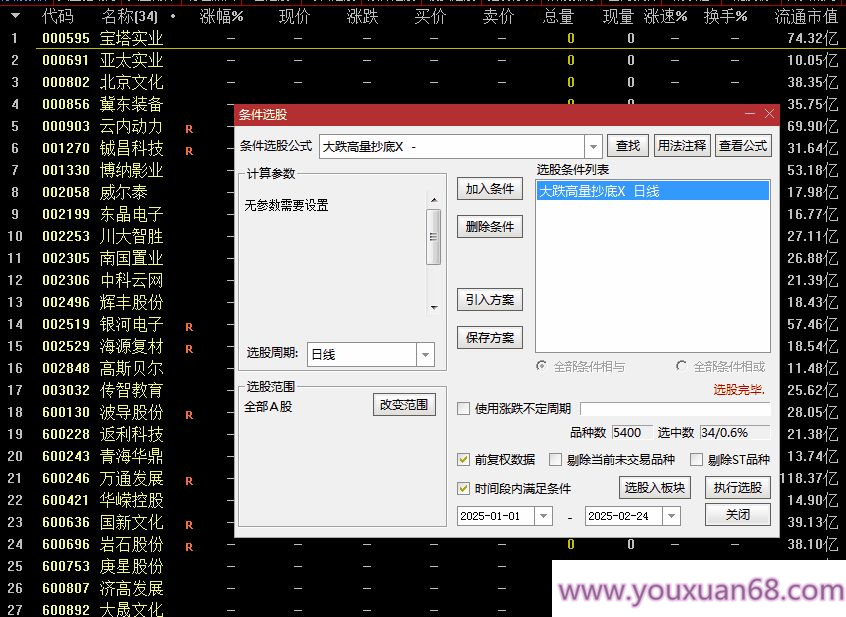Select 大跌高量抄底X 日线 in condition list
846x617 pixels.
pos(652,191)
